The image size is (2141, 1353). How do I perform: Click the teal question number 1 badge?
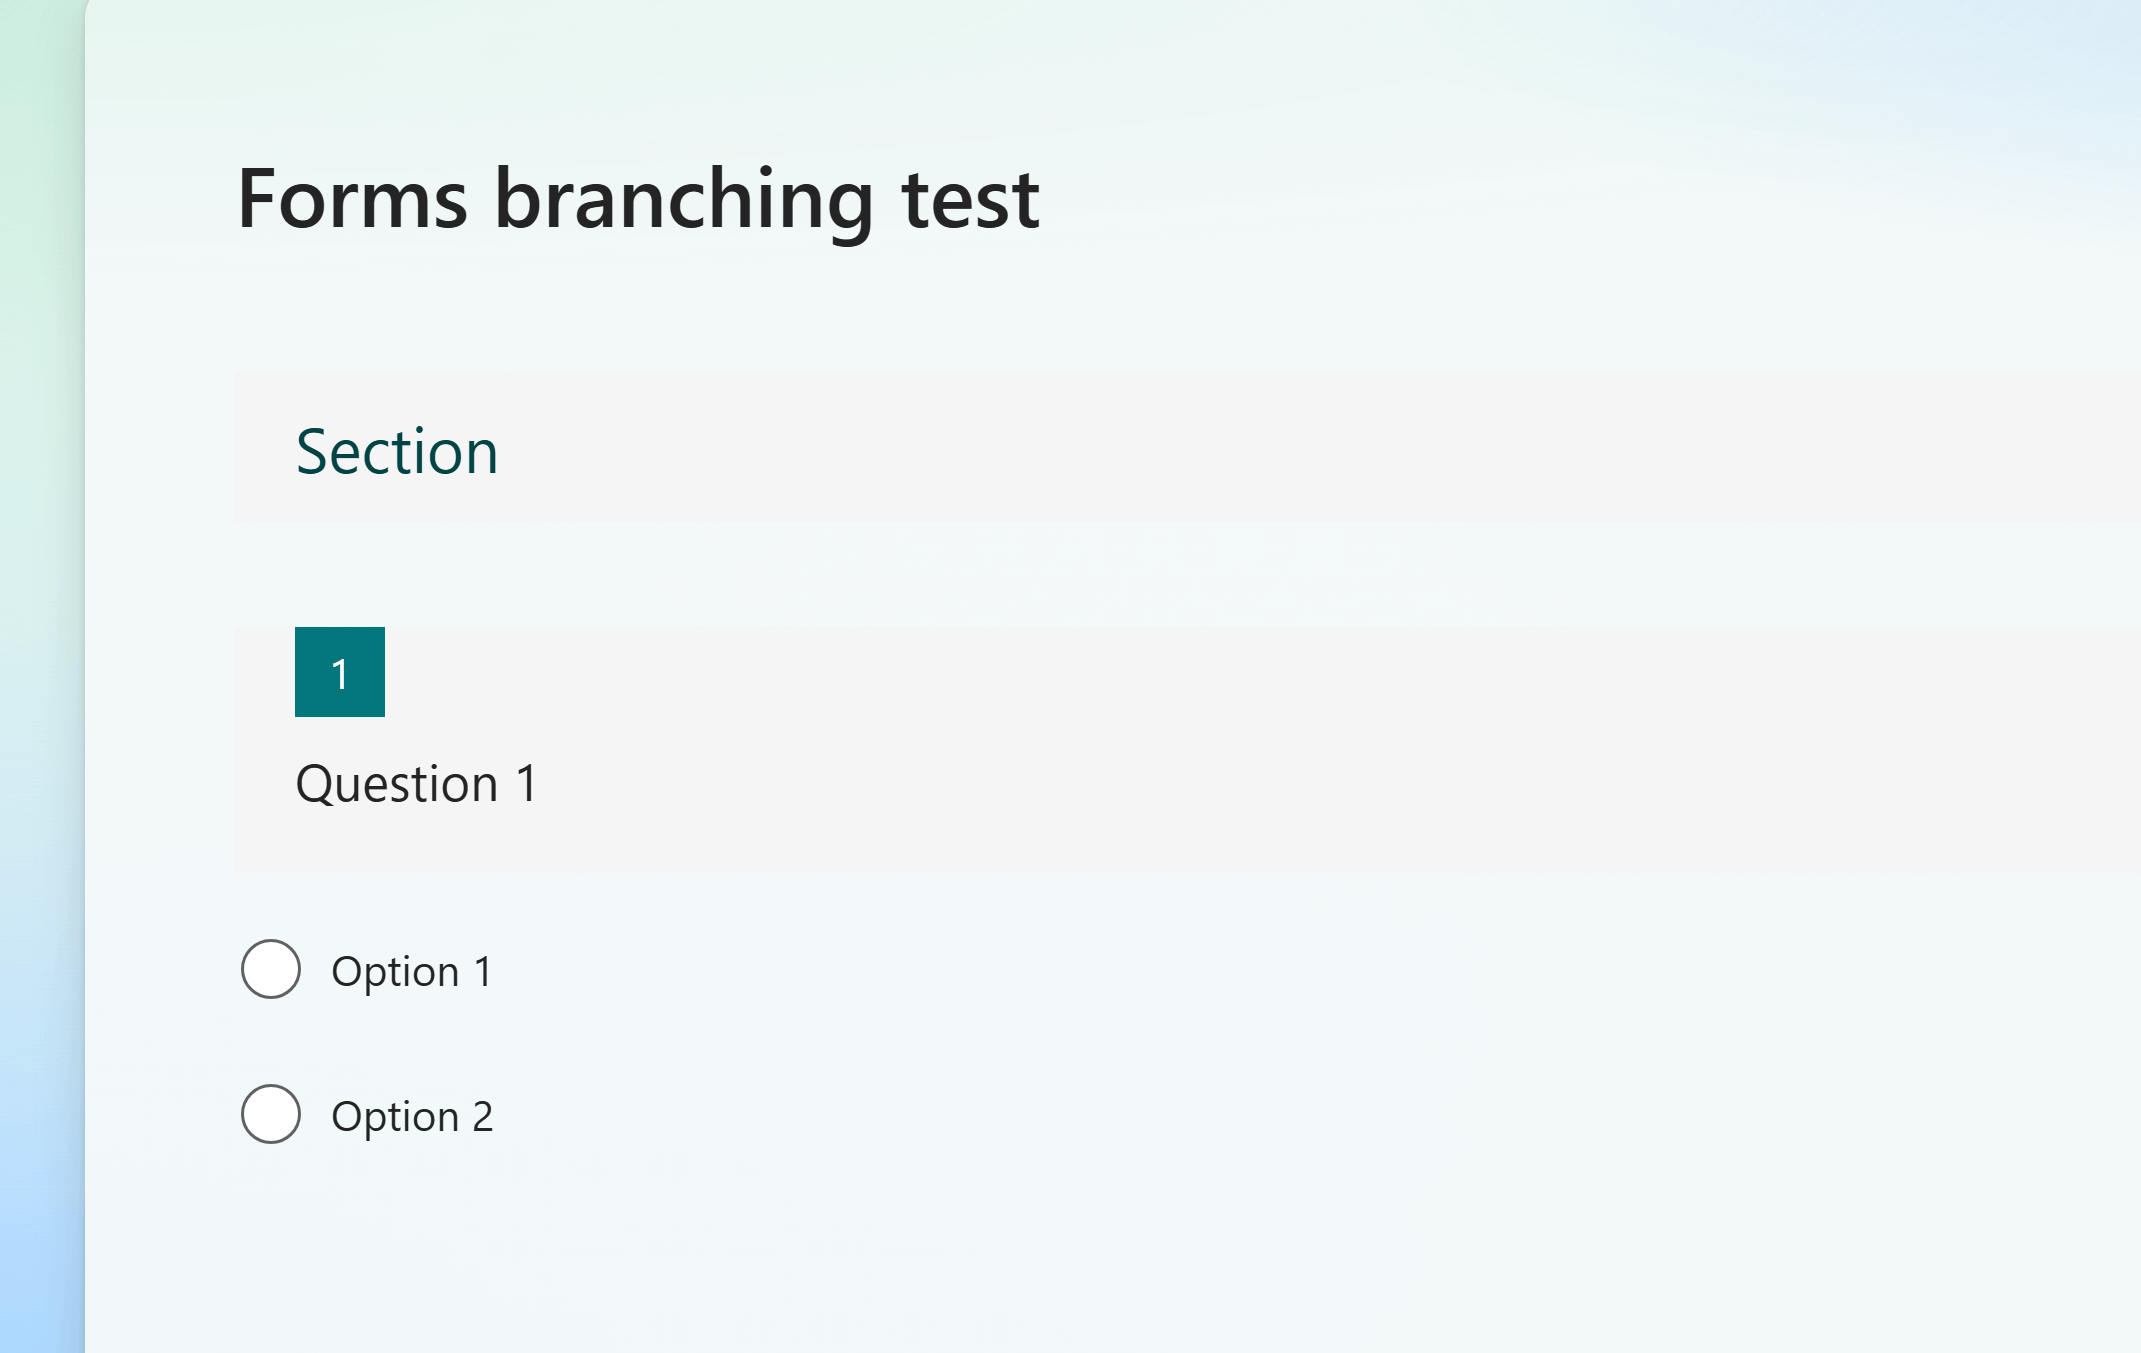(x=340, y=672)
